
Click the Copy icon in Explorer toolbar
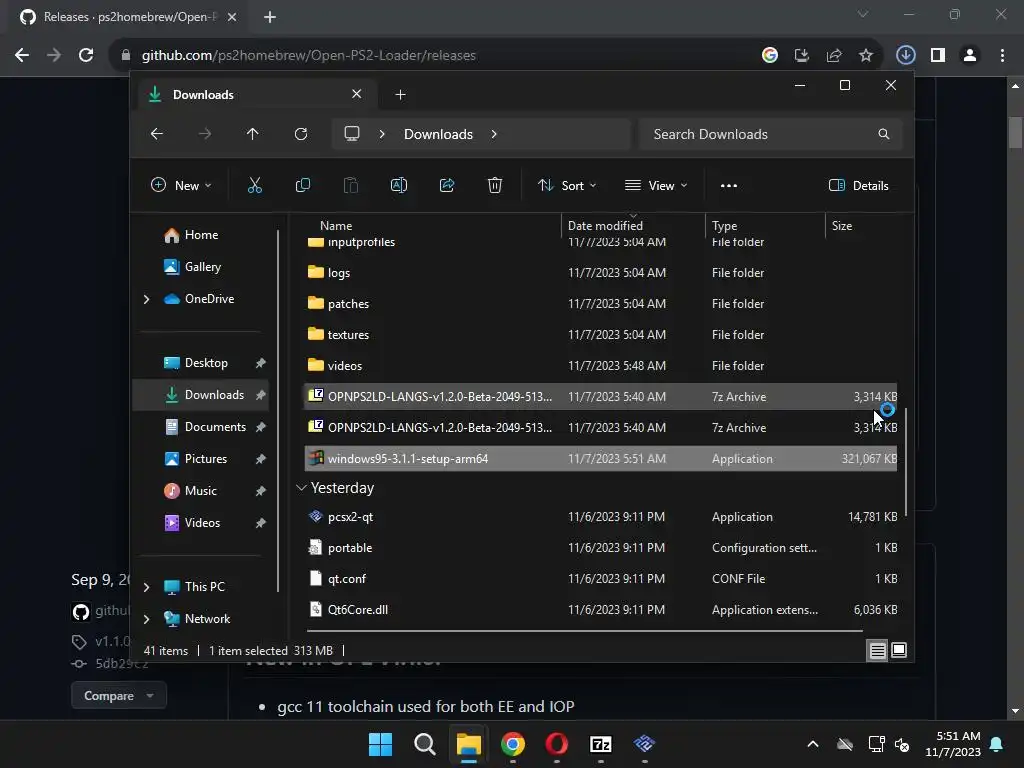click(x=302, y=185)
